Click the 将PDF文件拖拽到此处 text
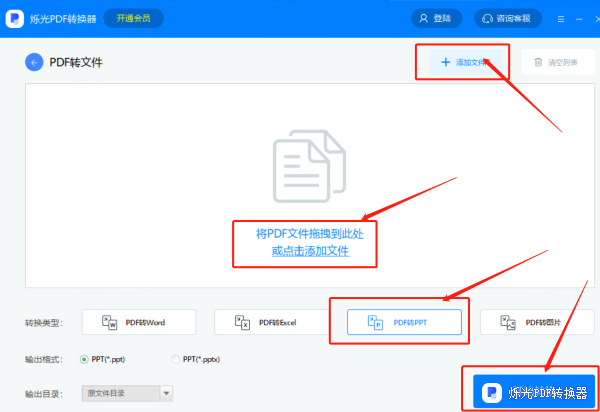Viewport: 600px width, 412px height. pyautogui.click(x=310, y=233)
